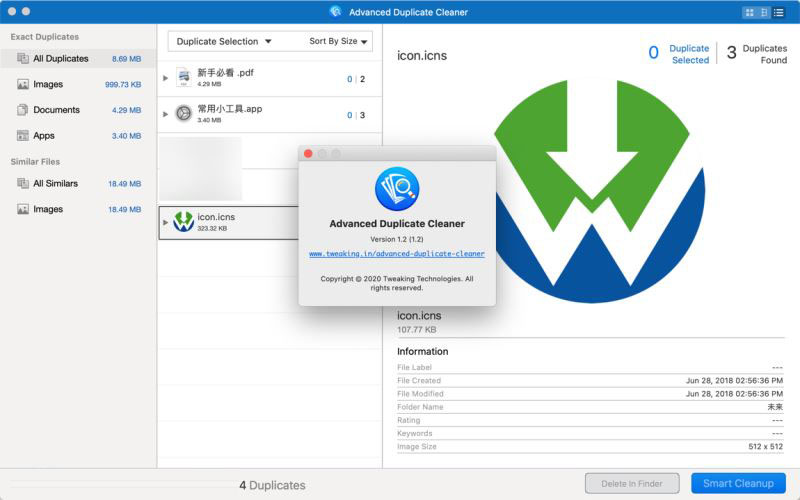This screenshot has height=500, width=800.
Task: Switch to list view in title bar
Action: pos(778,12)
